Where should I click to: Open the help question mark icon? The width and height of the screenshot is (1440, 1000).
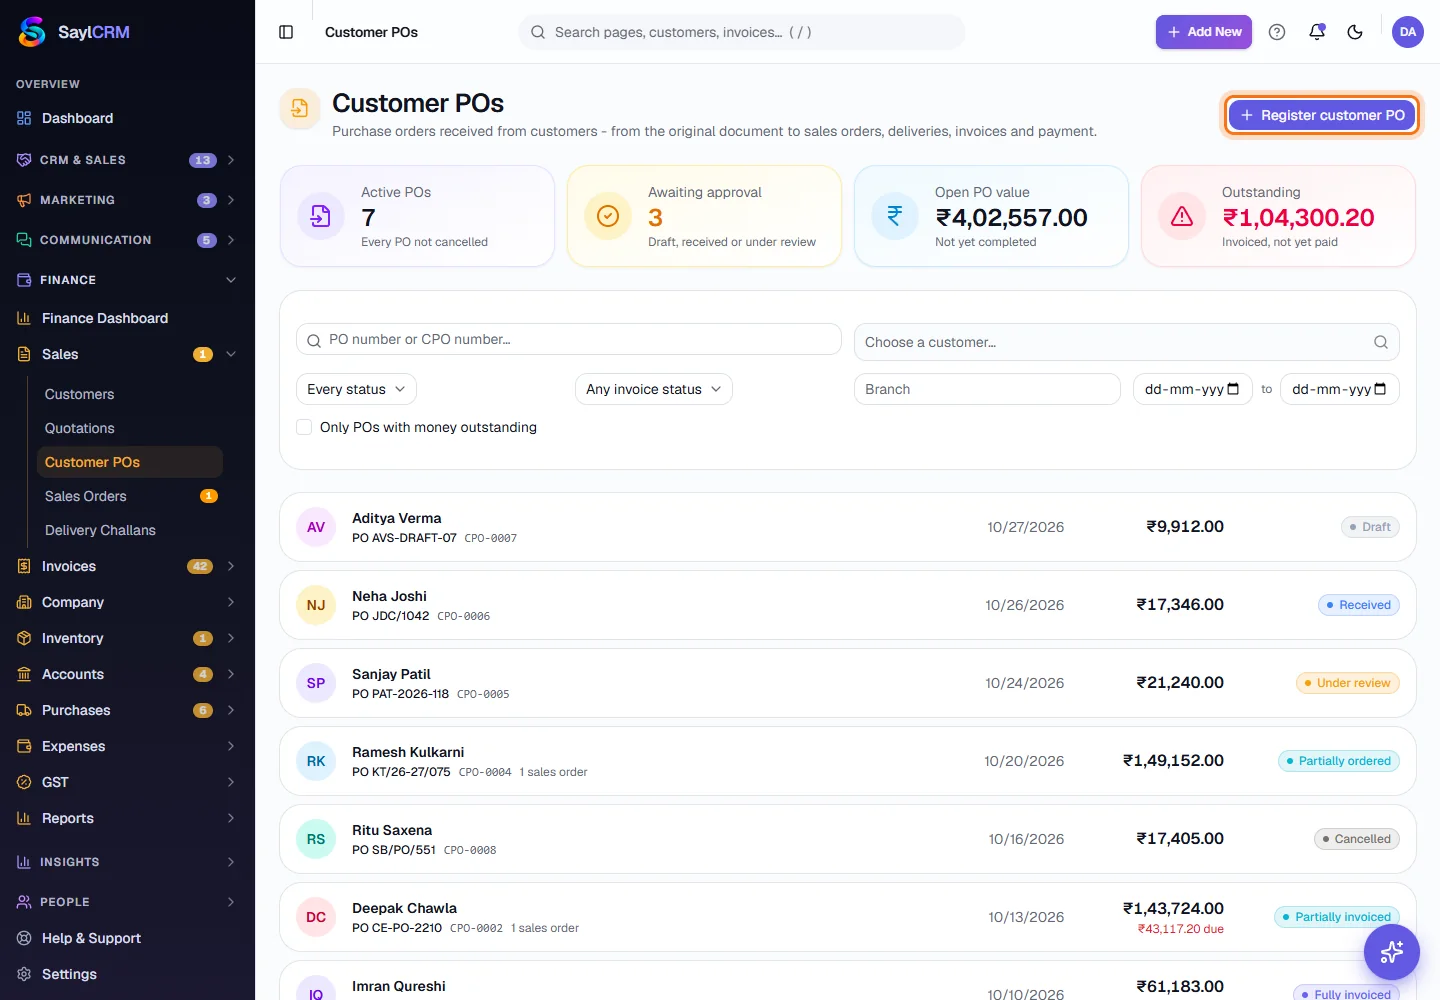tap(1277, 32)
